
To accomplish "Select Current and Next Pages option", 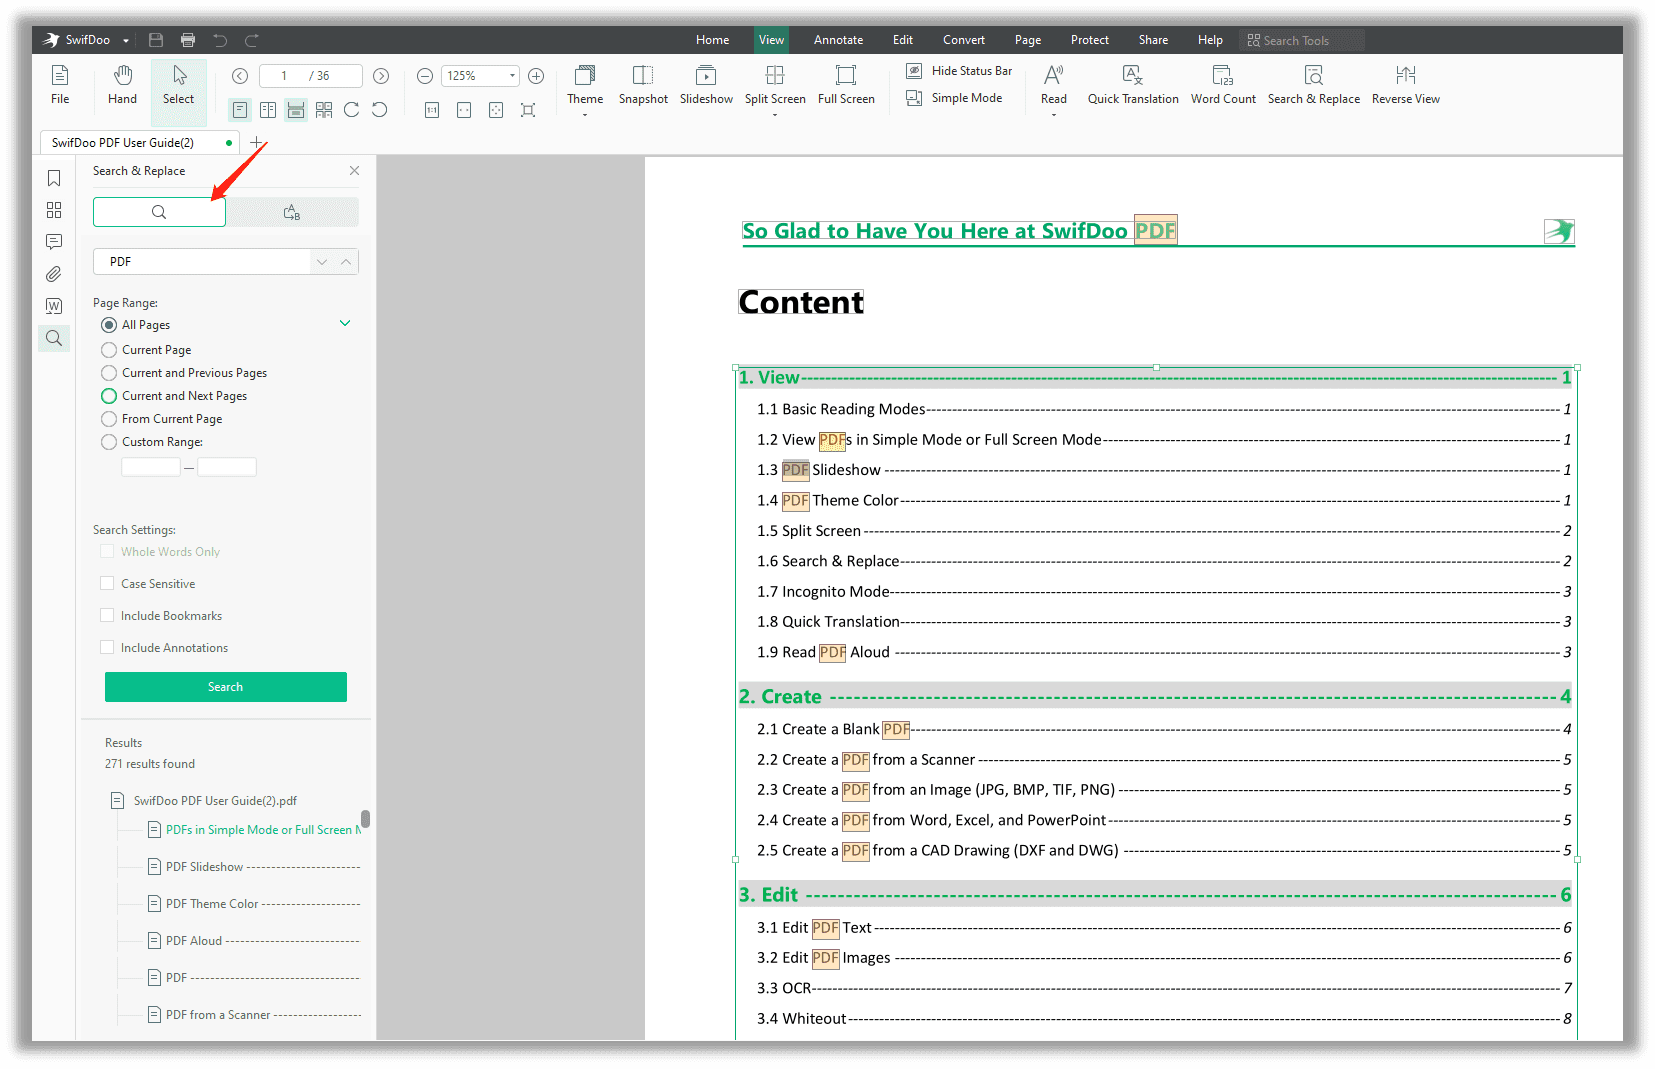I will (109, 396).
